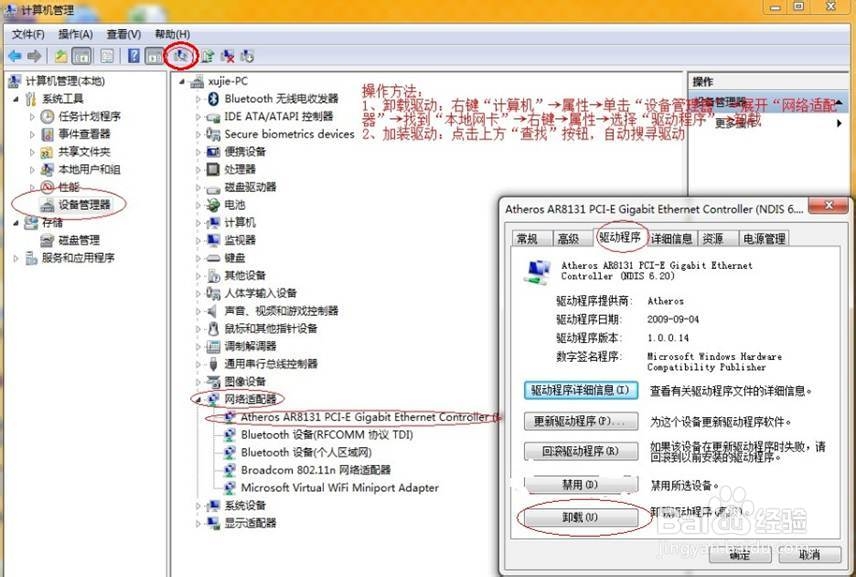Viewport: 856px width, 577px height.
Task: Click the 驱动程序详细信息(I) button
Action: tap(581, 390)
